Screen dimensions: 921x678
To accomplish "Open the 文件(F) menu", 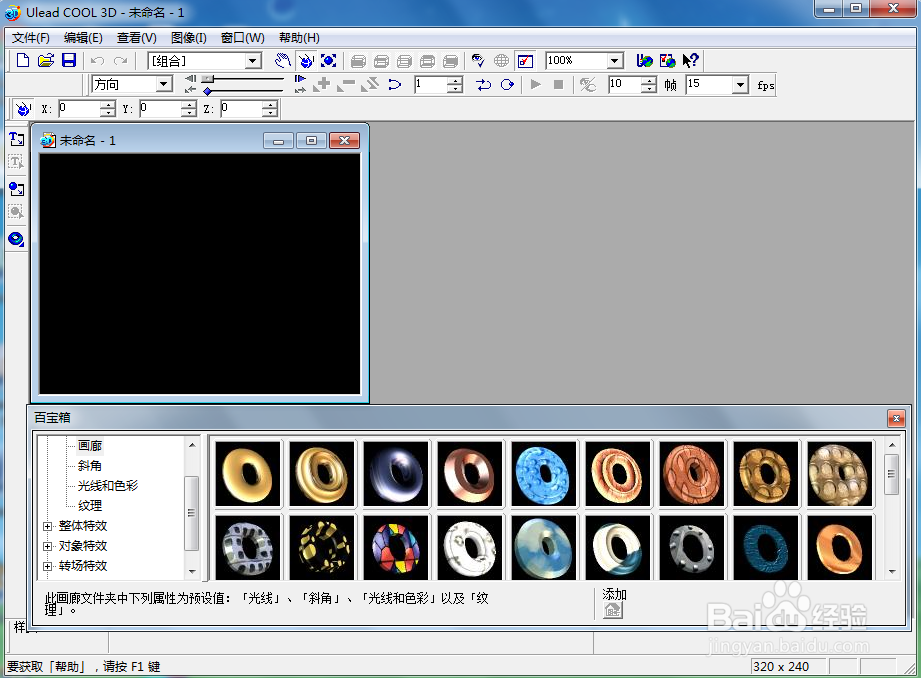I will 31,38.
